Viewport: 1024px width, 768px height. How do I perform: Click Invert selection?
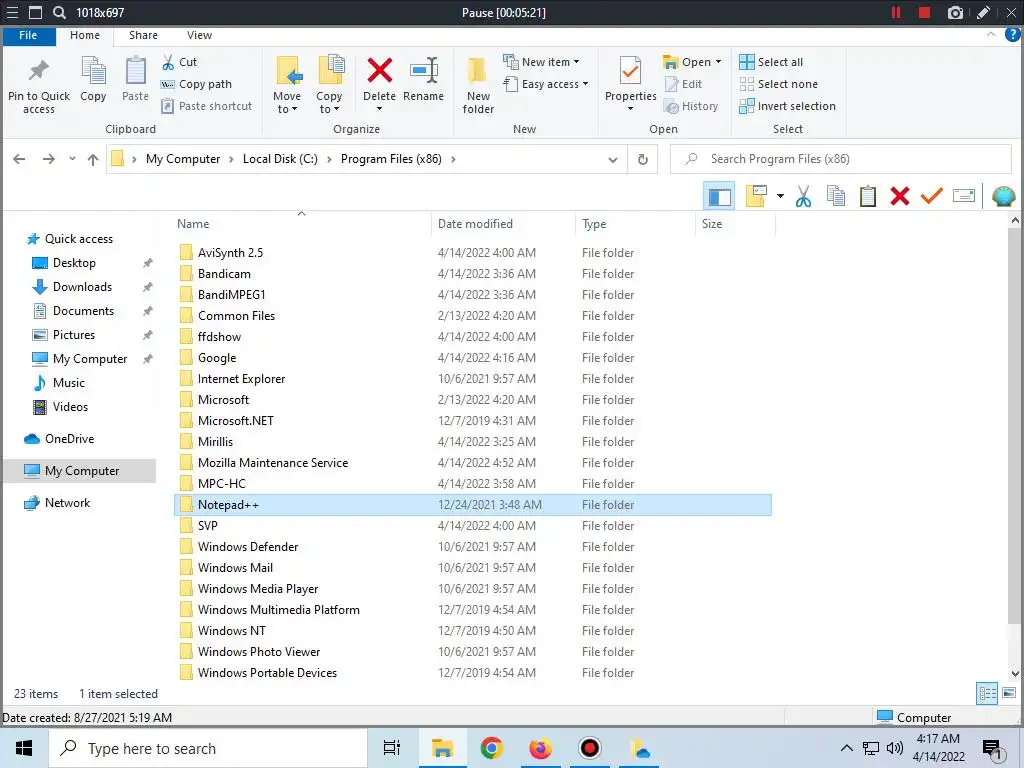(788, 106)
